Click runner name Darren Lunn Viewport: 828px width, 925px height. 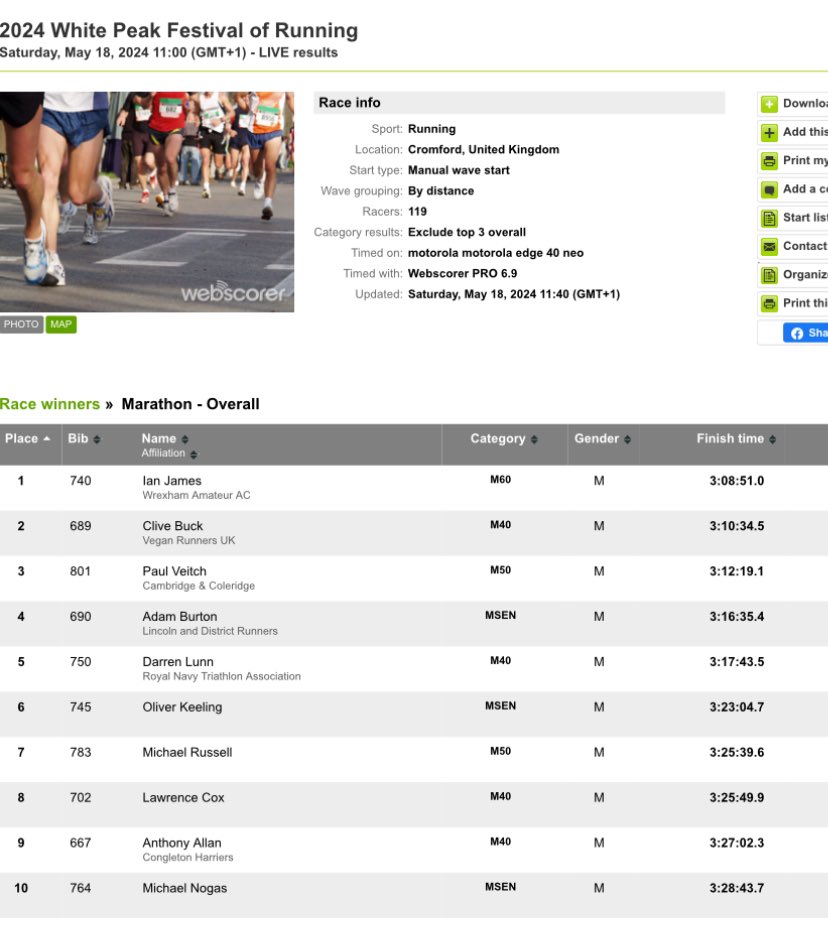[178, 662]
